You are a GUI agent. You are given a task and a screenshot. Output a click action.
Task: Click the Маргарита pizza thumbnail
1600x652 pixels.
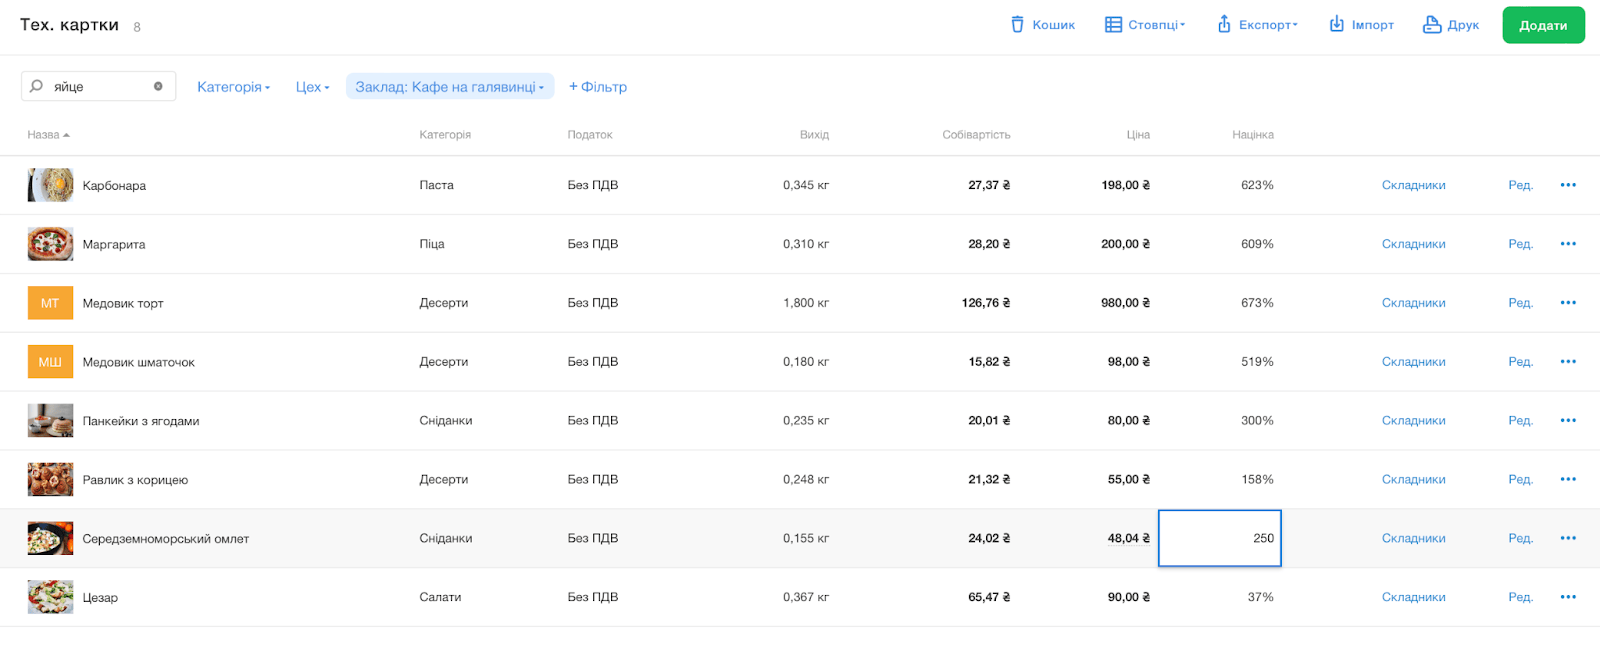tap(50, 244)
